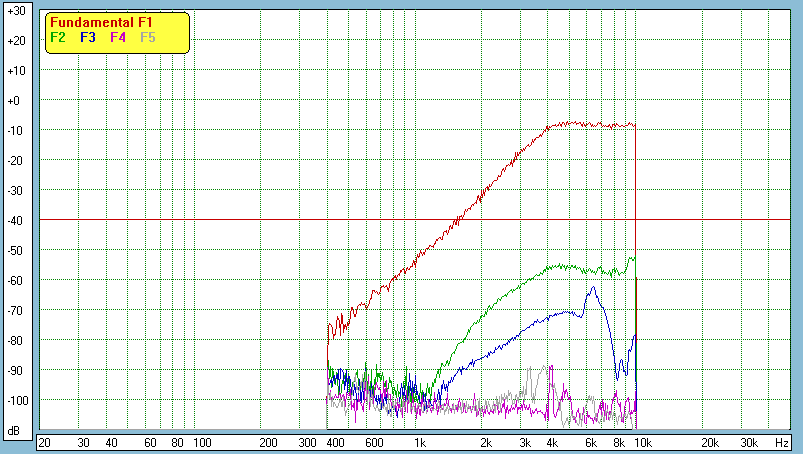Click the dB unit label

click(x=15, y=430)
